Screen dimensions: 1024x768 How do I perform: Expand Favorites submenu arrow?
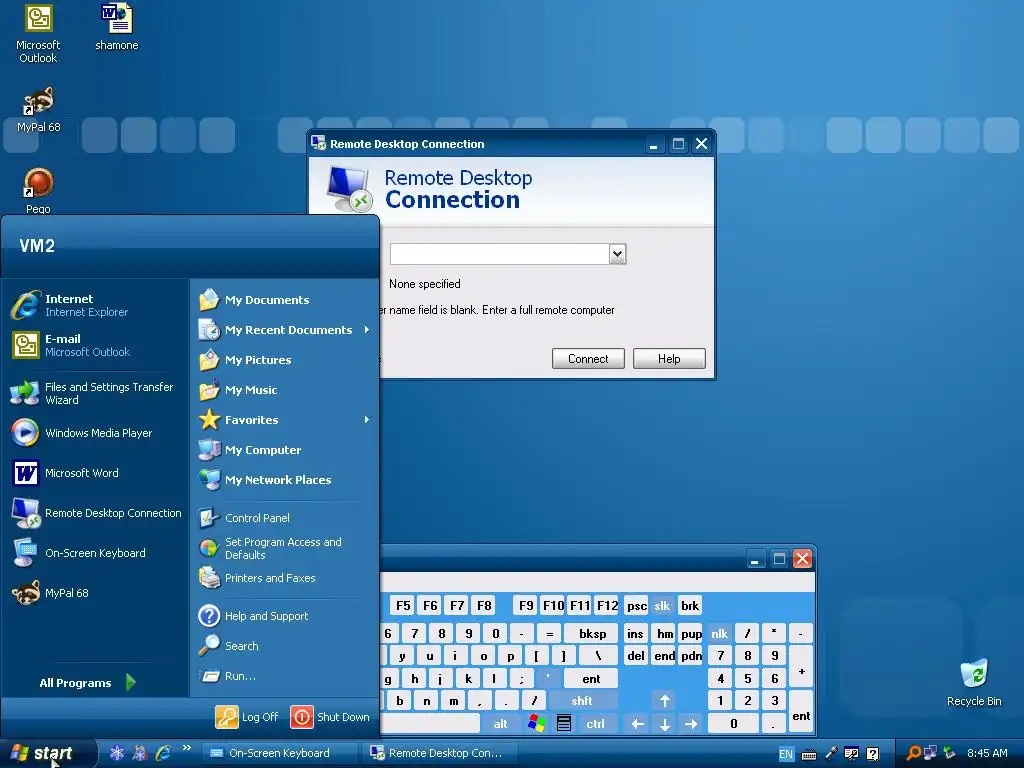pos(367,420)
